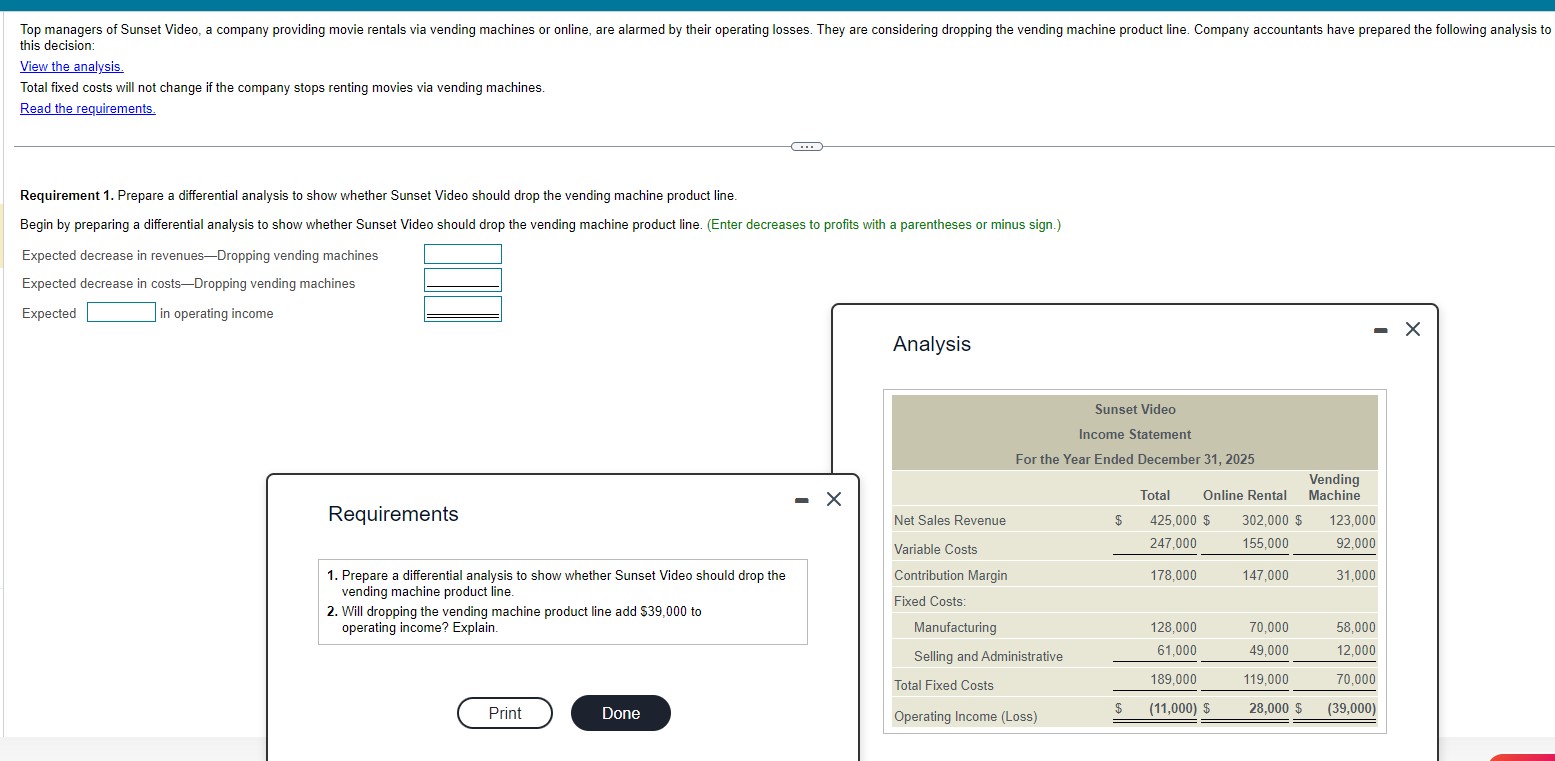The width and height of the screenshot is (1555, 761).
Task: Click the Vending Machine column header
Action: (x=1334, y=487)
